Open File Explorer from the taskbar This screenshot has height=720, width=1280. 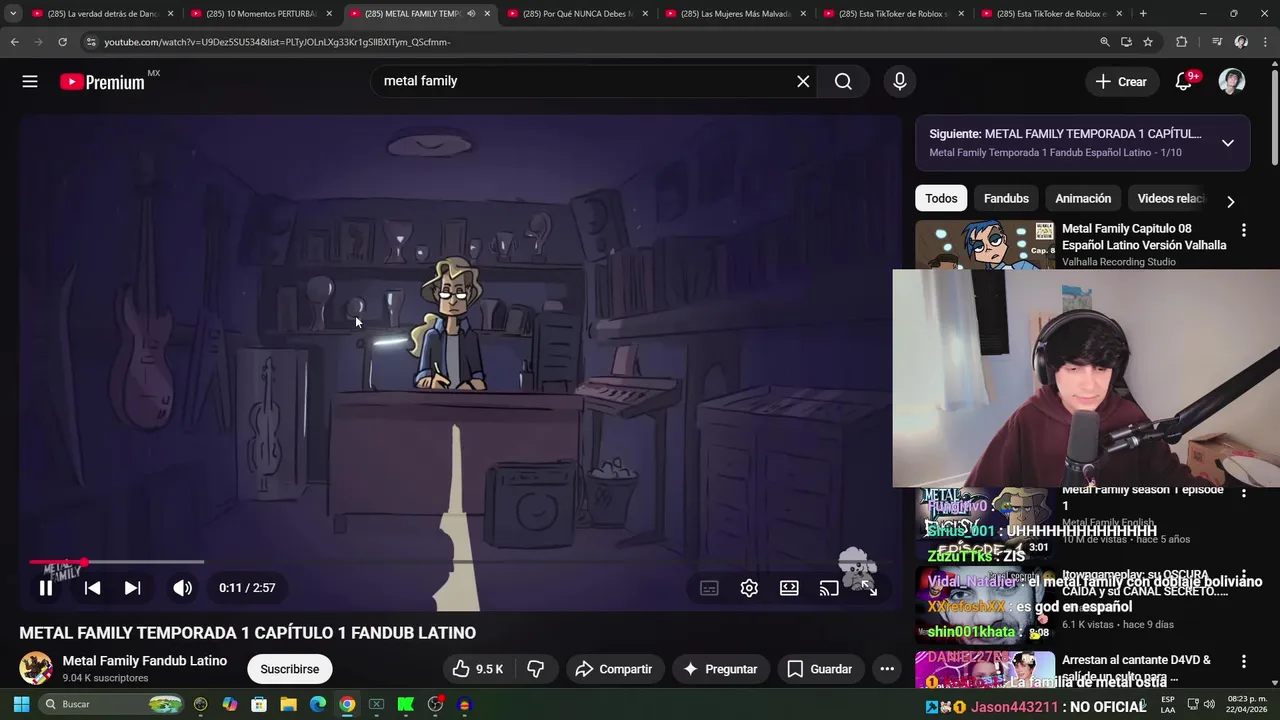[x=288, y=705]
